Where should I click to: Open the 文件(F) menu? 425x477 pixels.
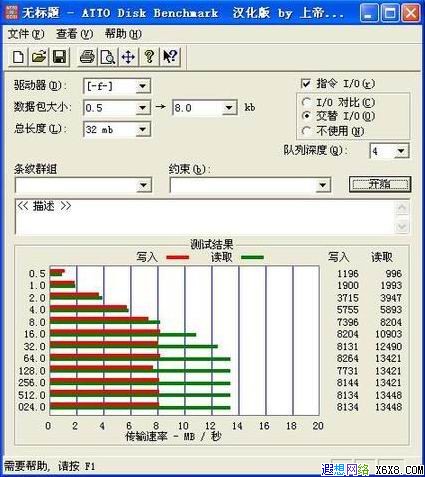(26, 34)
